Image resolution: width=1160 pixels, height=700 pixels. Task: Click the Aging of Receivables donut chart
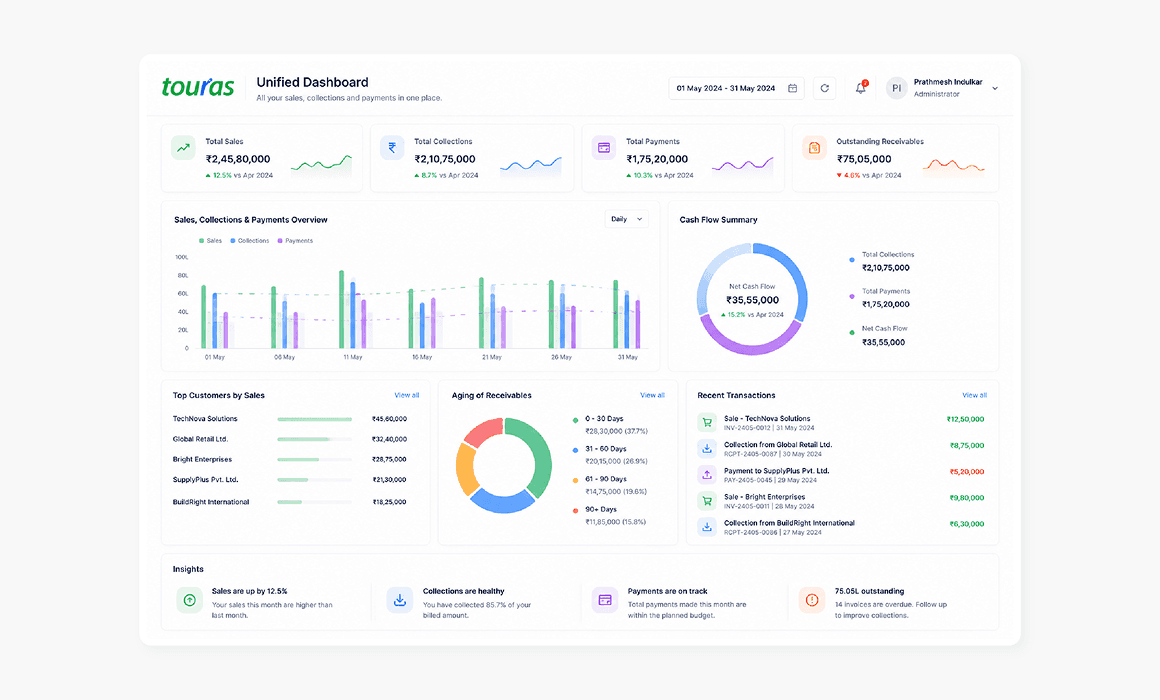[504, 465]
